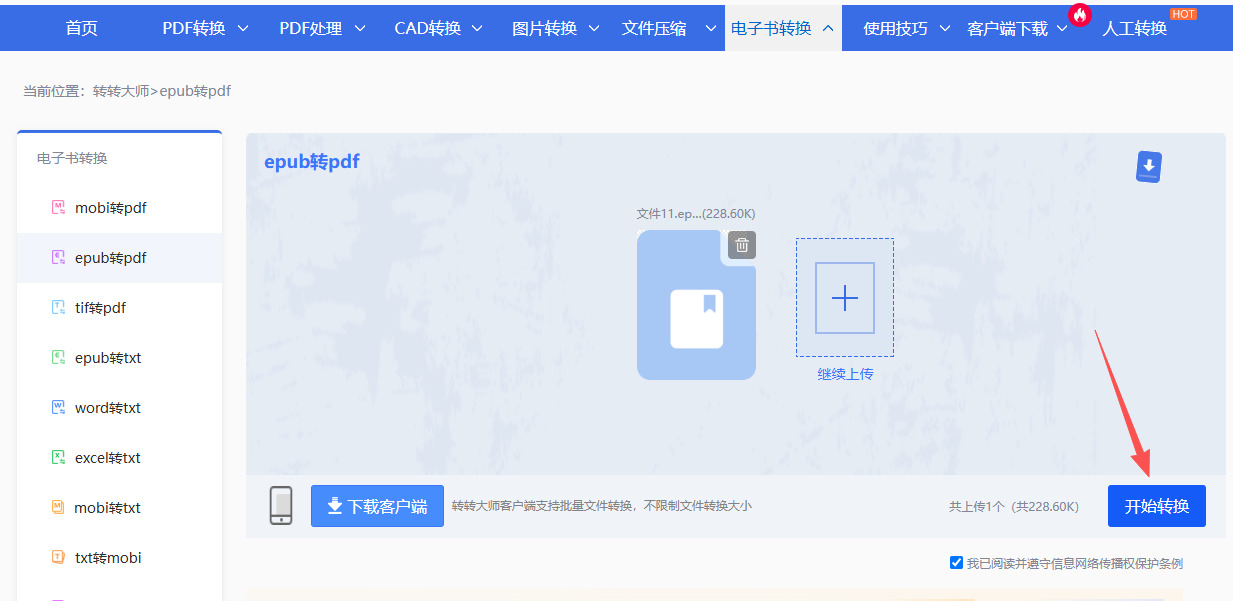Viewport: 1233px width, 601px height.
Task: Click the mobi转txt sidebar icon
Action: click(x=58, y=508)
